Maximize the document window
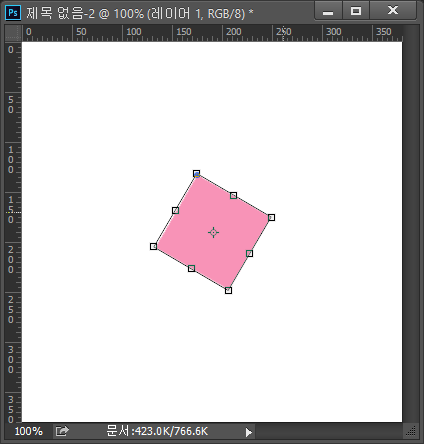Image resolution: width=424 pixels, height=444 pixels. [356, 11]
